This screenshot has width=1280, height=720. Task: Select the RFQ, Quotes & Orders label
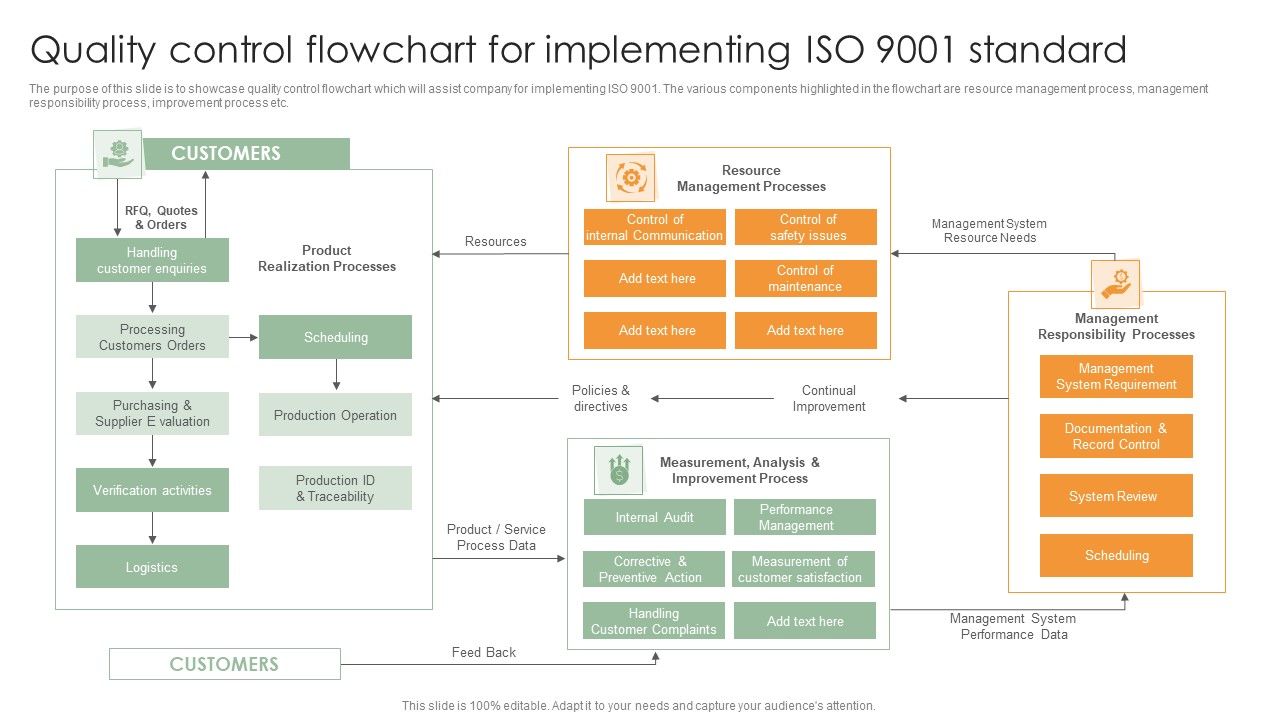[x=161, y=218]
